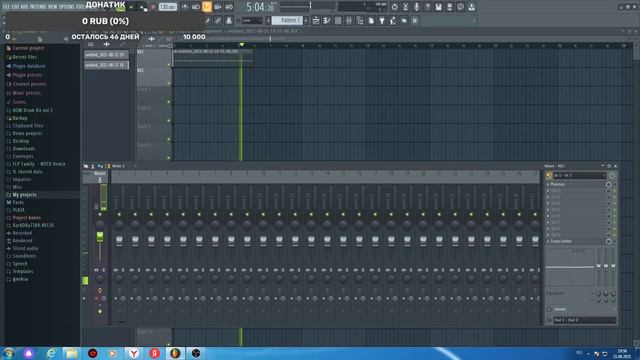Expand the Backup folder
Screen dimensions: 640x360
point(20,118)
